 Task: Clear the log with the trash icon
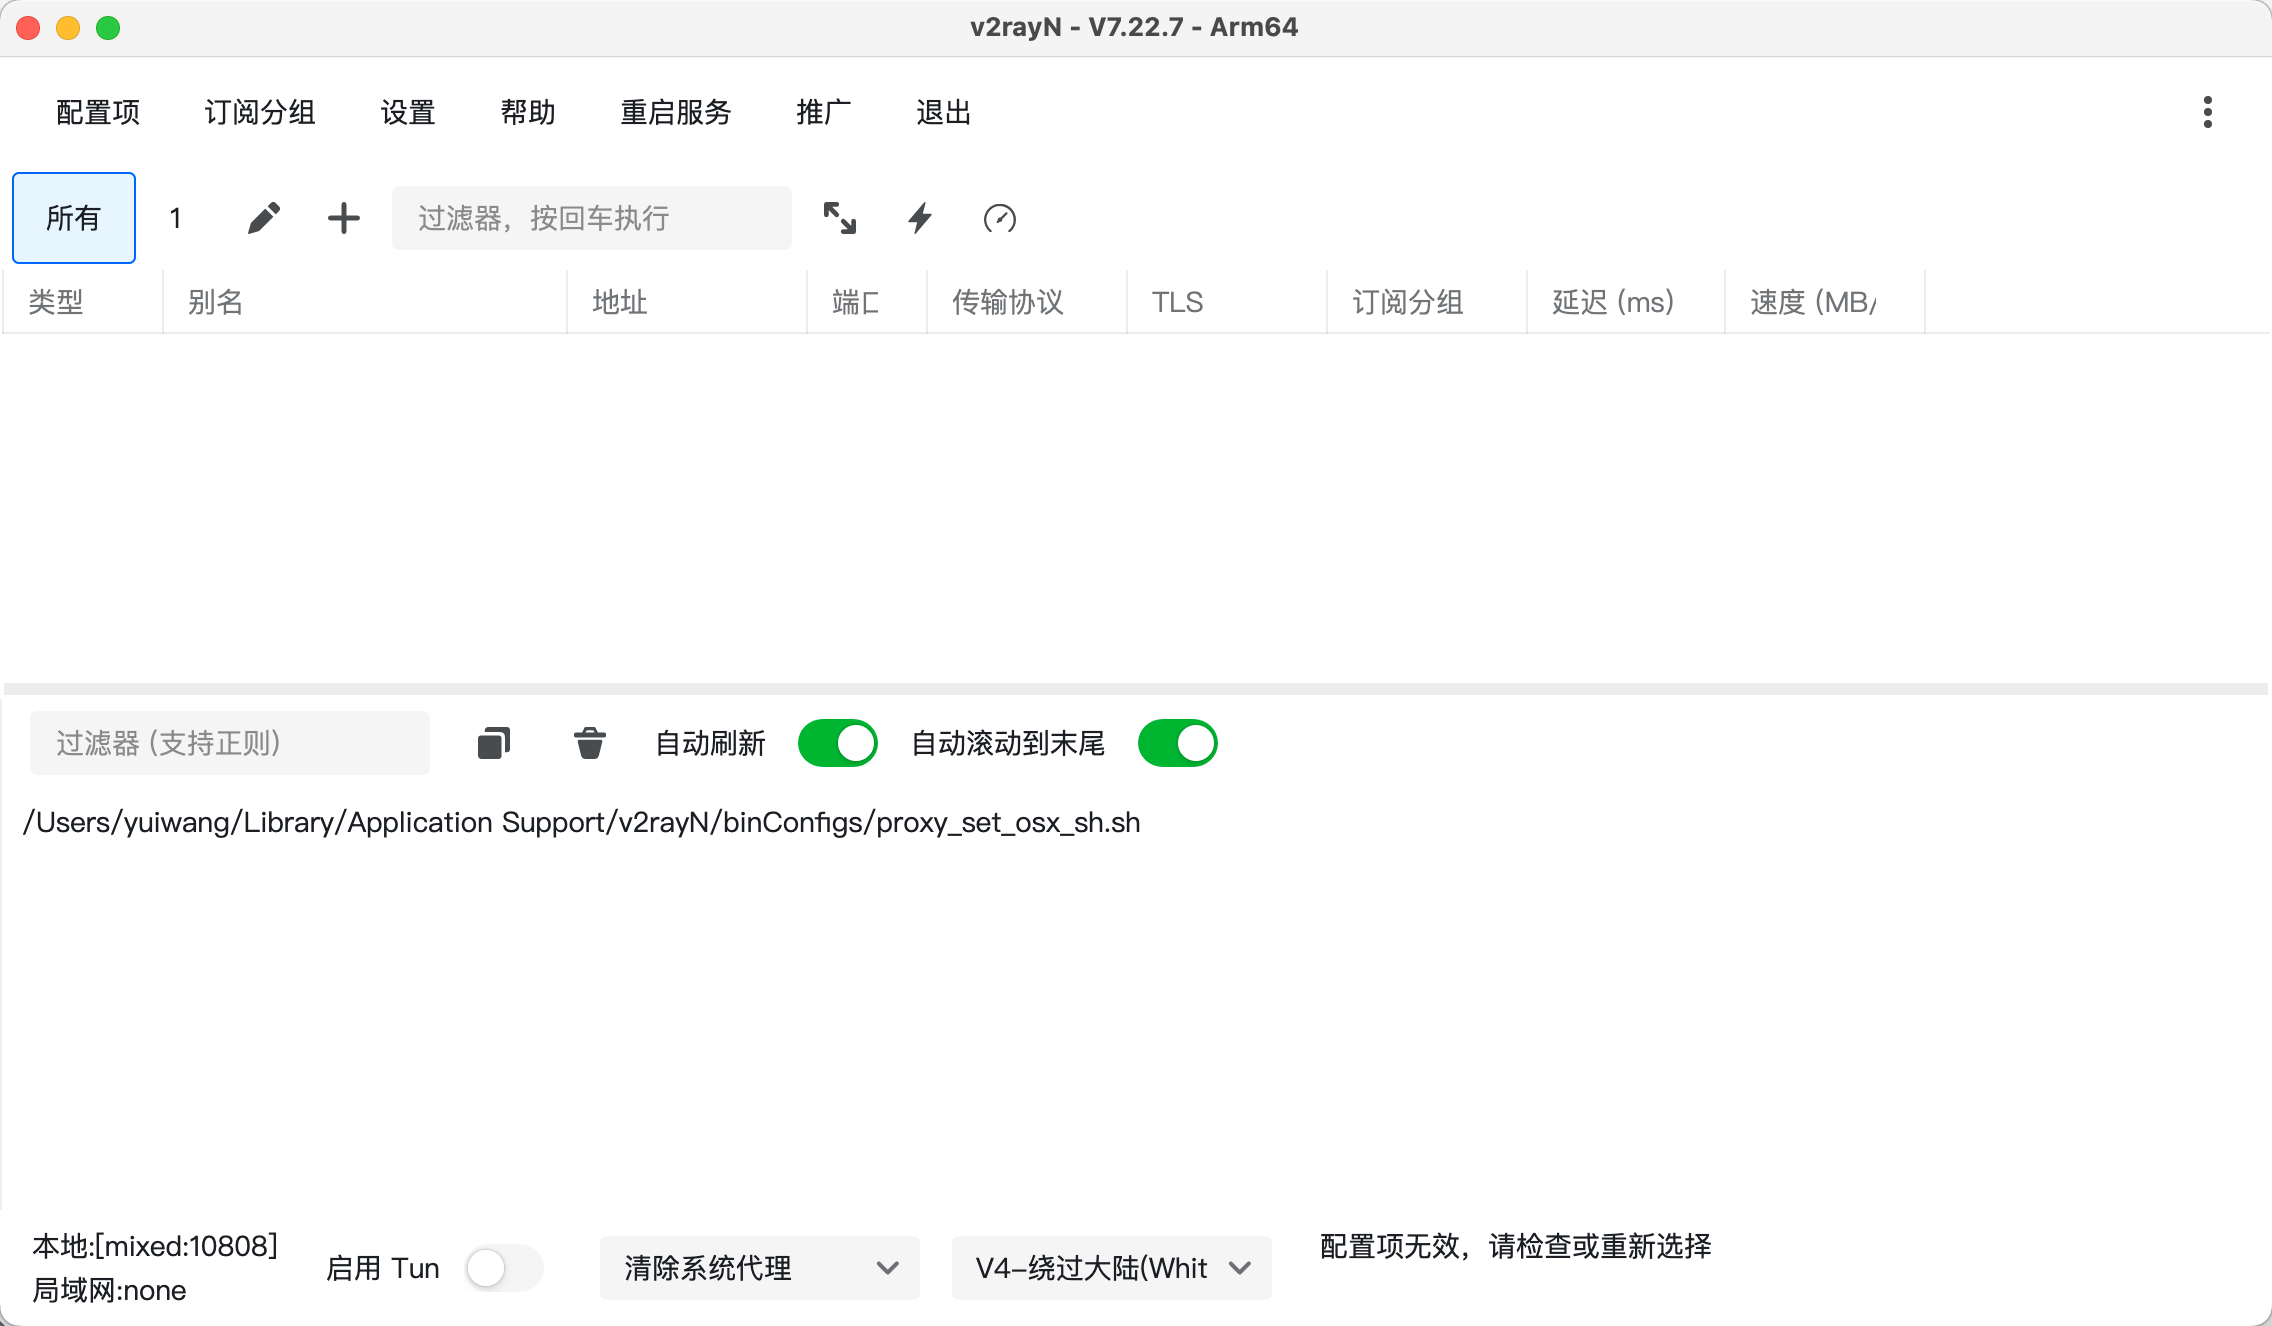tap(590, 743)
